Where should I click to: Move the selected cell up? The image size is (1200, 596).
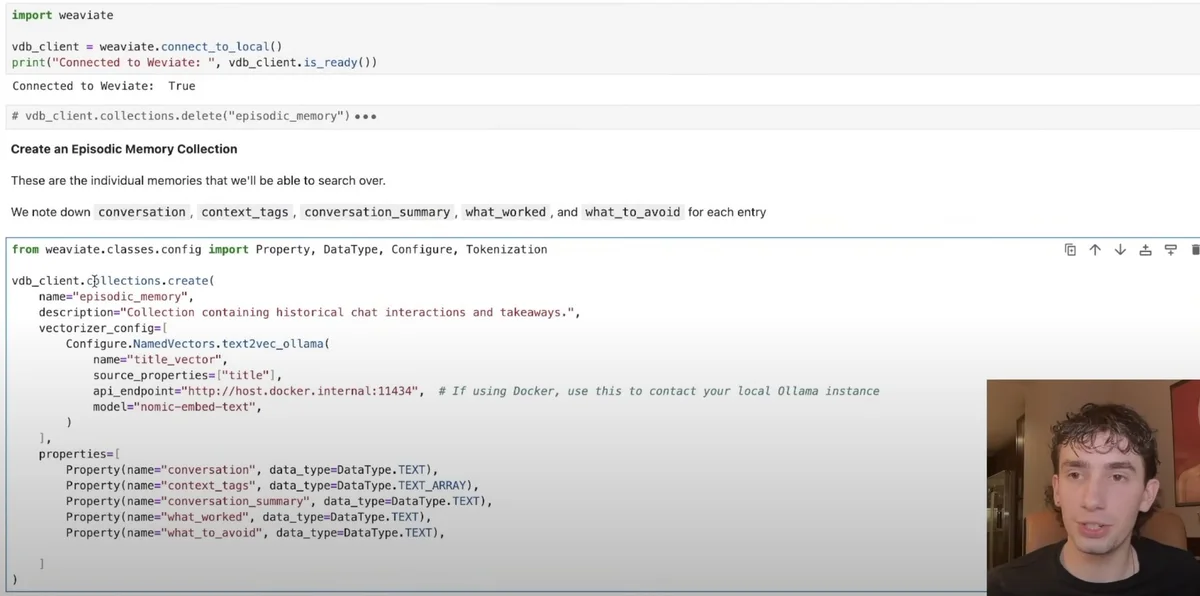point(1095,250)
